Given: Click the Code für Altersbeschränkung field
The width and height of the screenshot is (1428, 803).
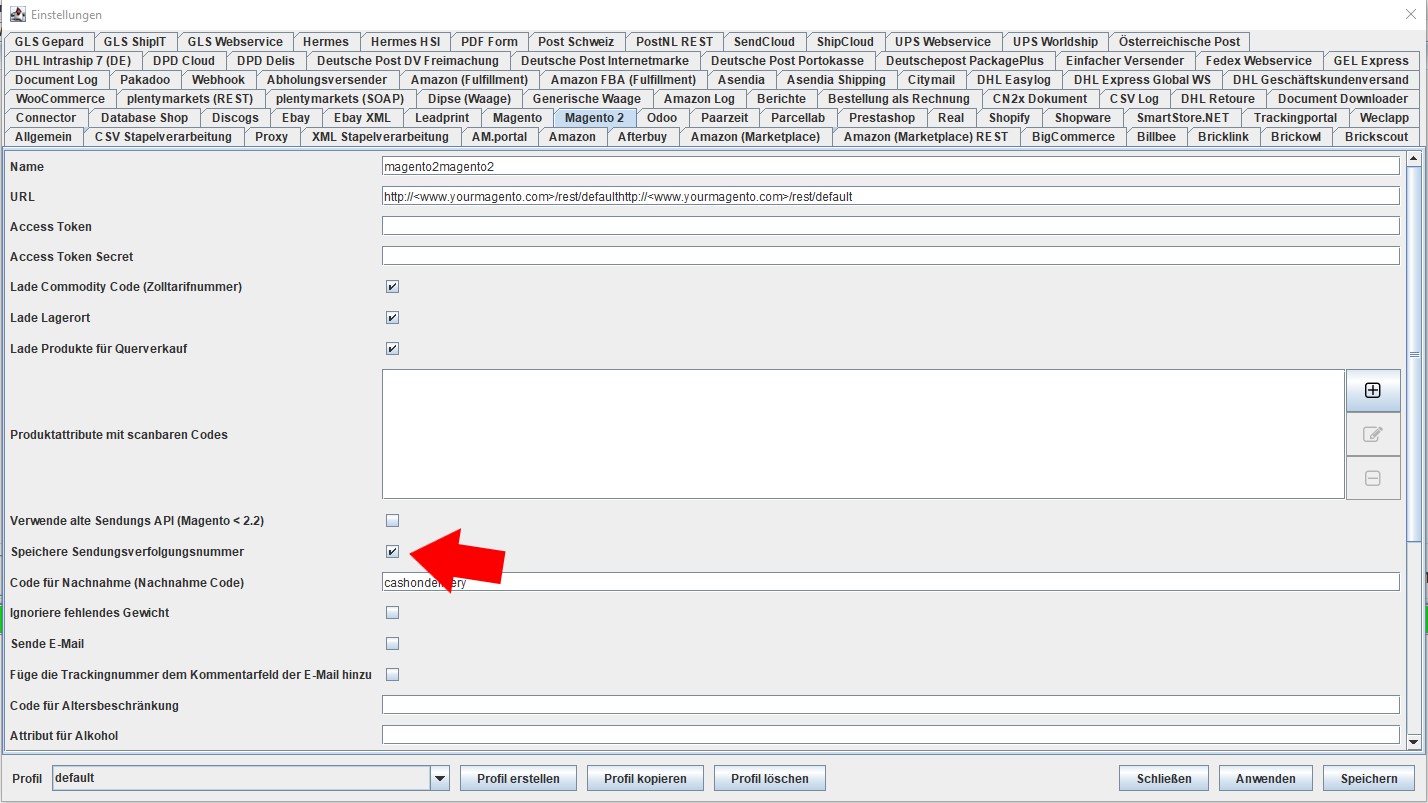Looking at the screenshot, I should (890, 705).
